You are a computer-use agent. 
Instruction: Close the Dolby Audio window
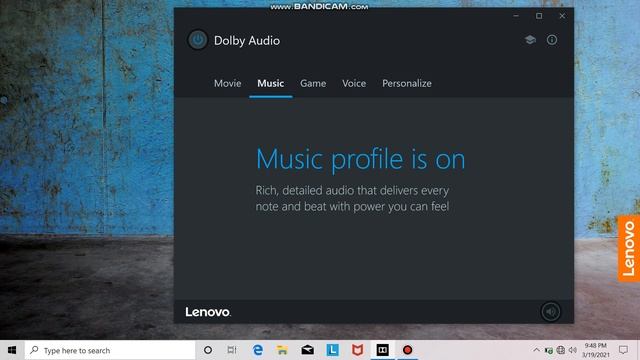[x=562, y=16]
